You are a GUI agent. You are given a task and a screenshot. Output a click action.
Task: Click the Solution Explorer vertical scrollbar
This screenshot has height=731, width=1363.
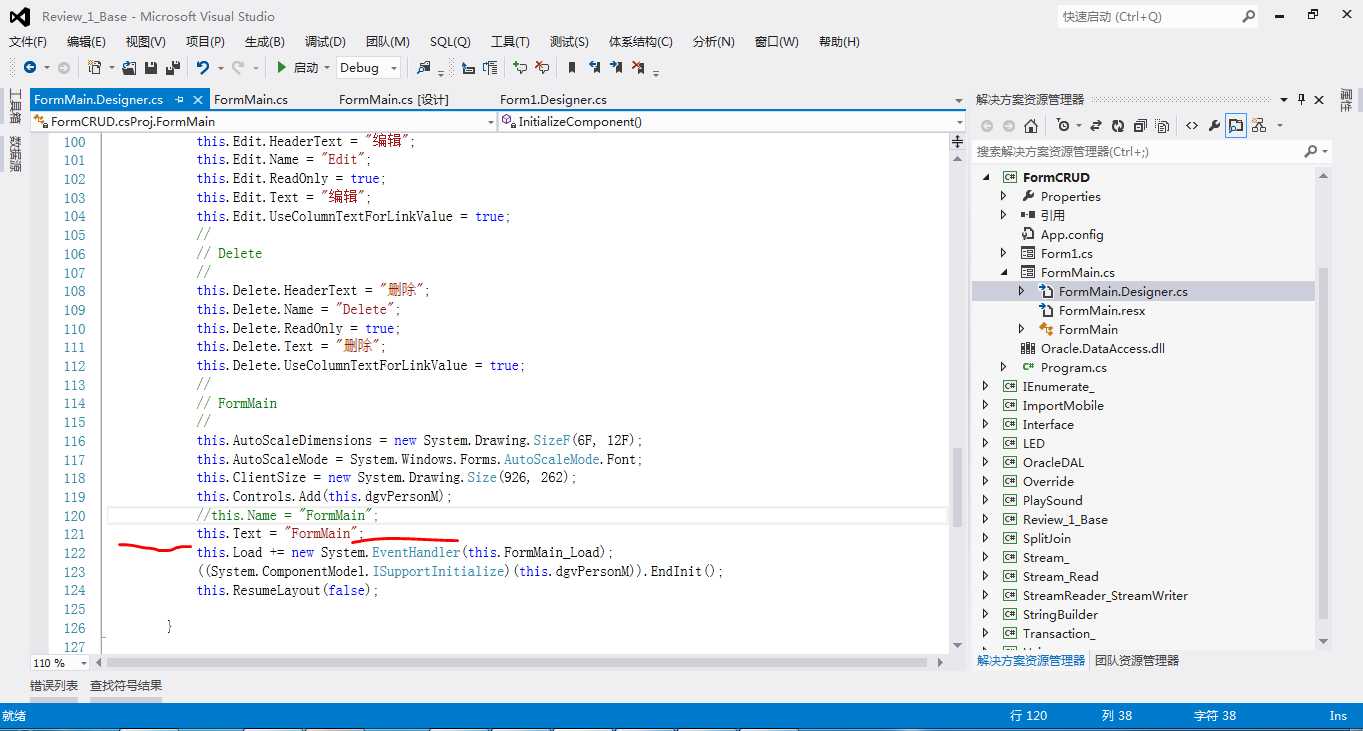(x=1323, y=445)
